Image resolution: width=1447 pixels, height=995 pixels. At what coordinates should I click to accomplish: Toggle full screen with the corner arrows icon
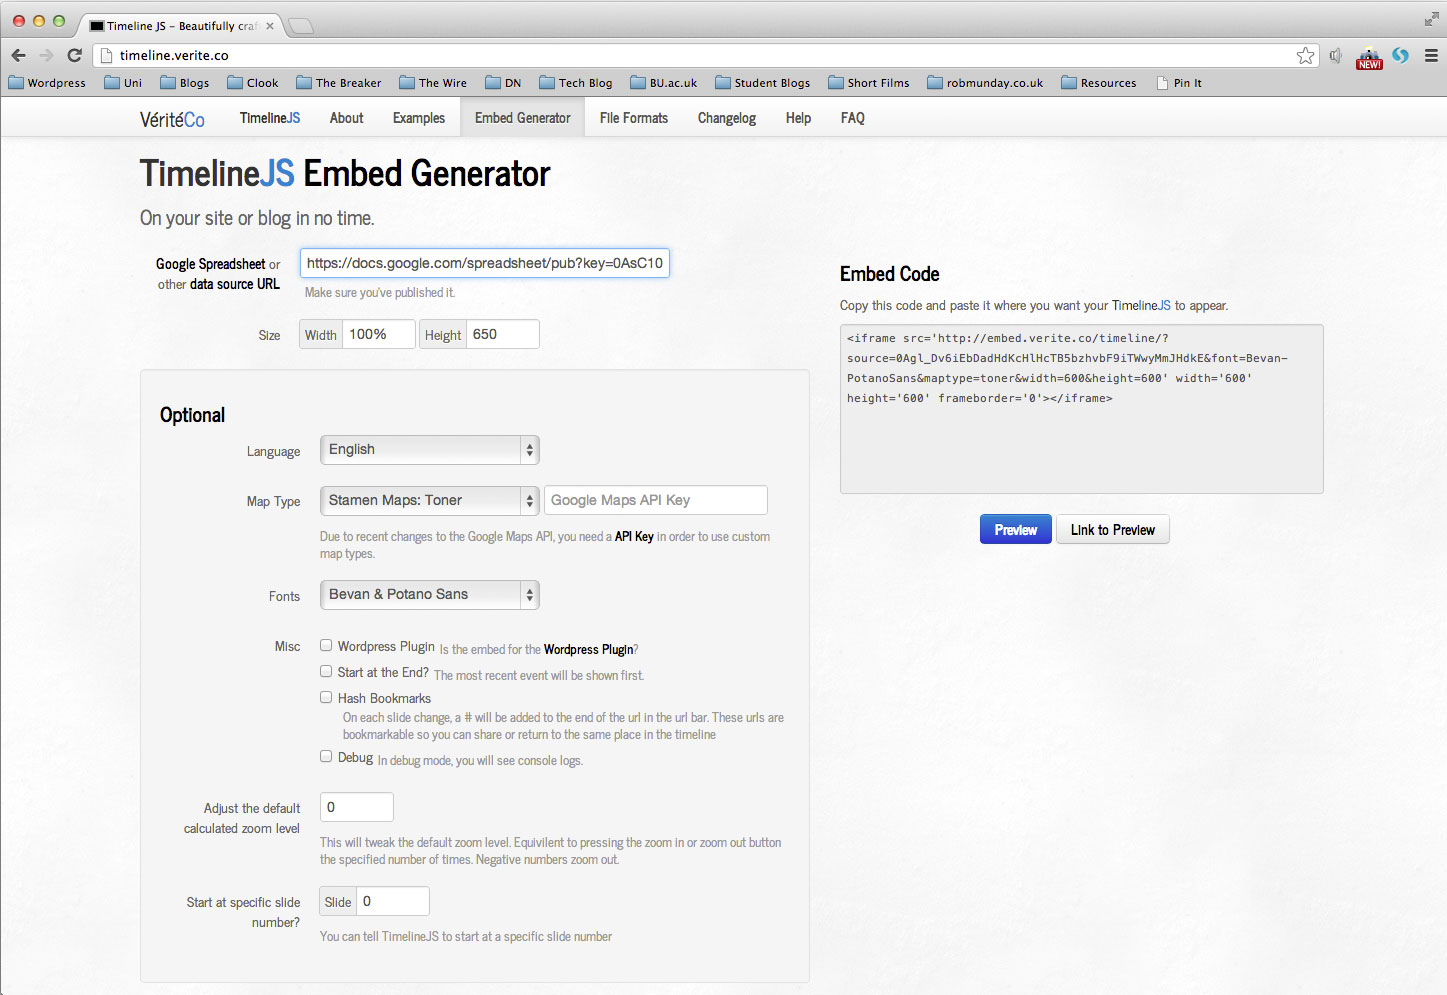pos(1431,19)
